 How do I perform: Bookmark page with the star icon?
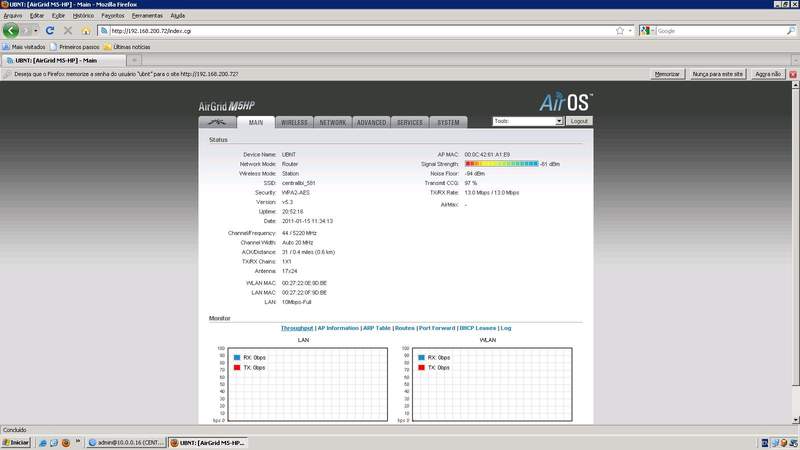click(620, 31)
